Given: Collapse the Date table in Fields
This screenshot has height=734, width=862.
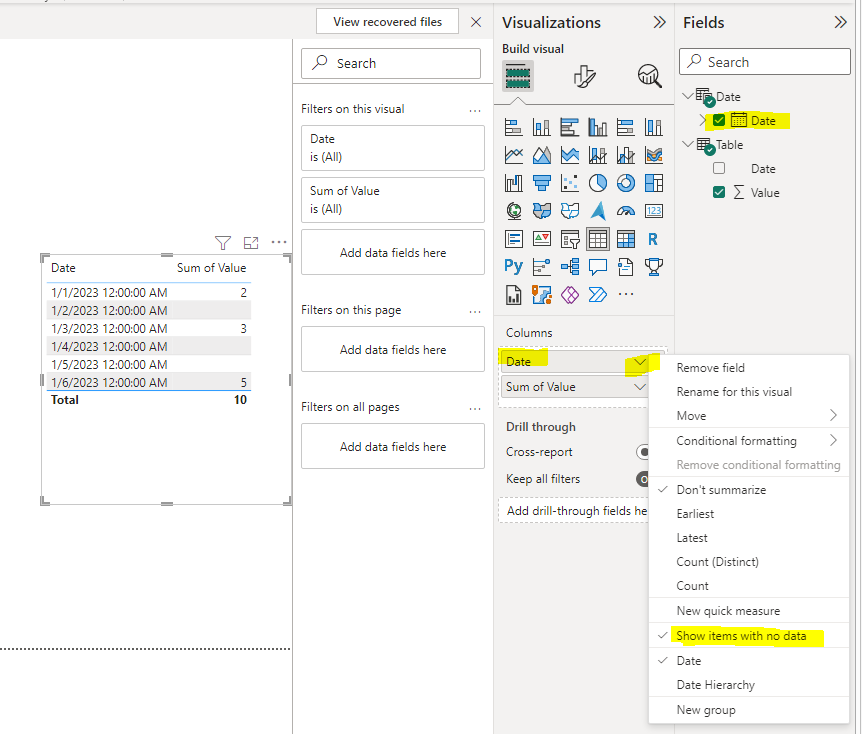Looking at the screenshot, I should pos(687,96).
